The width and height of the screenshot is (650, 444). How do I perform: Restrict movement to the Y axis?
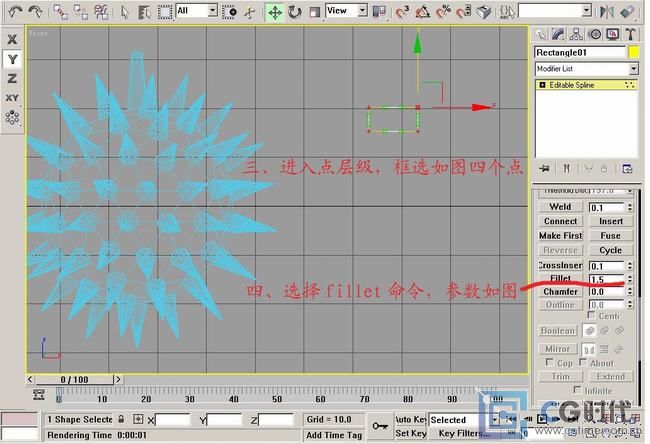click(12, 59)
